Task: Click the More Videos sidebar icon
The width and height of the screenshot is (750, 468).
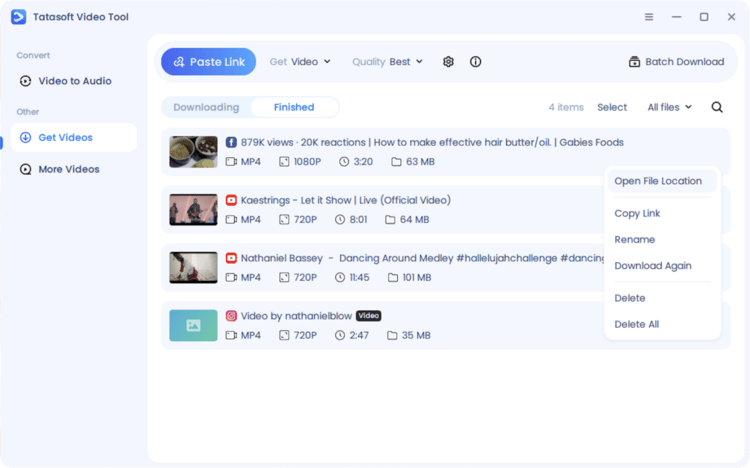Action: 25,169
